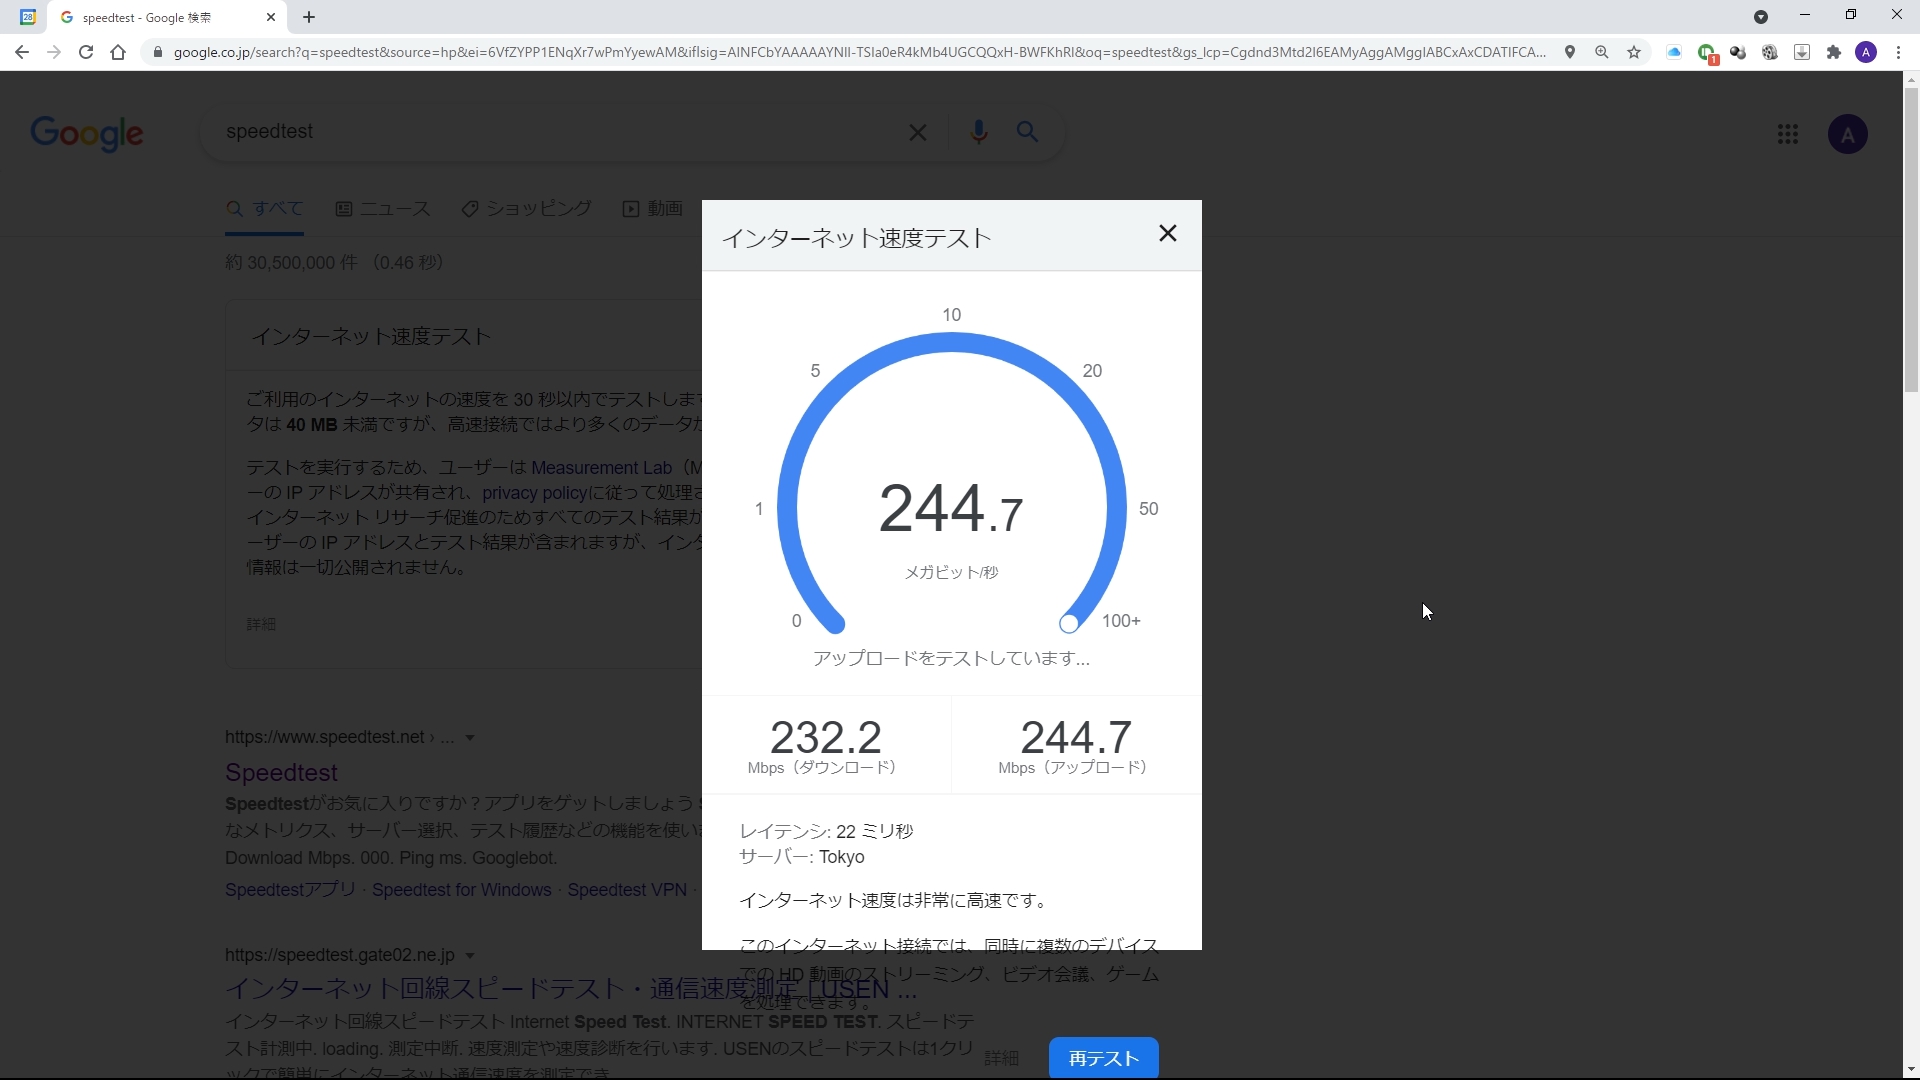
Task: Switch to the ニュース tab
Action: pos(383,209)
